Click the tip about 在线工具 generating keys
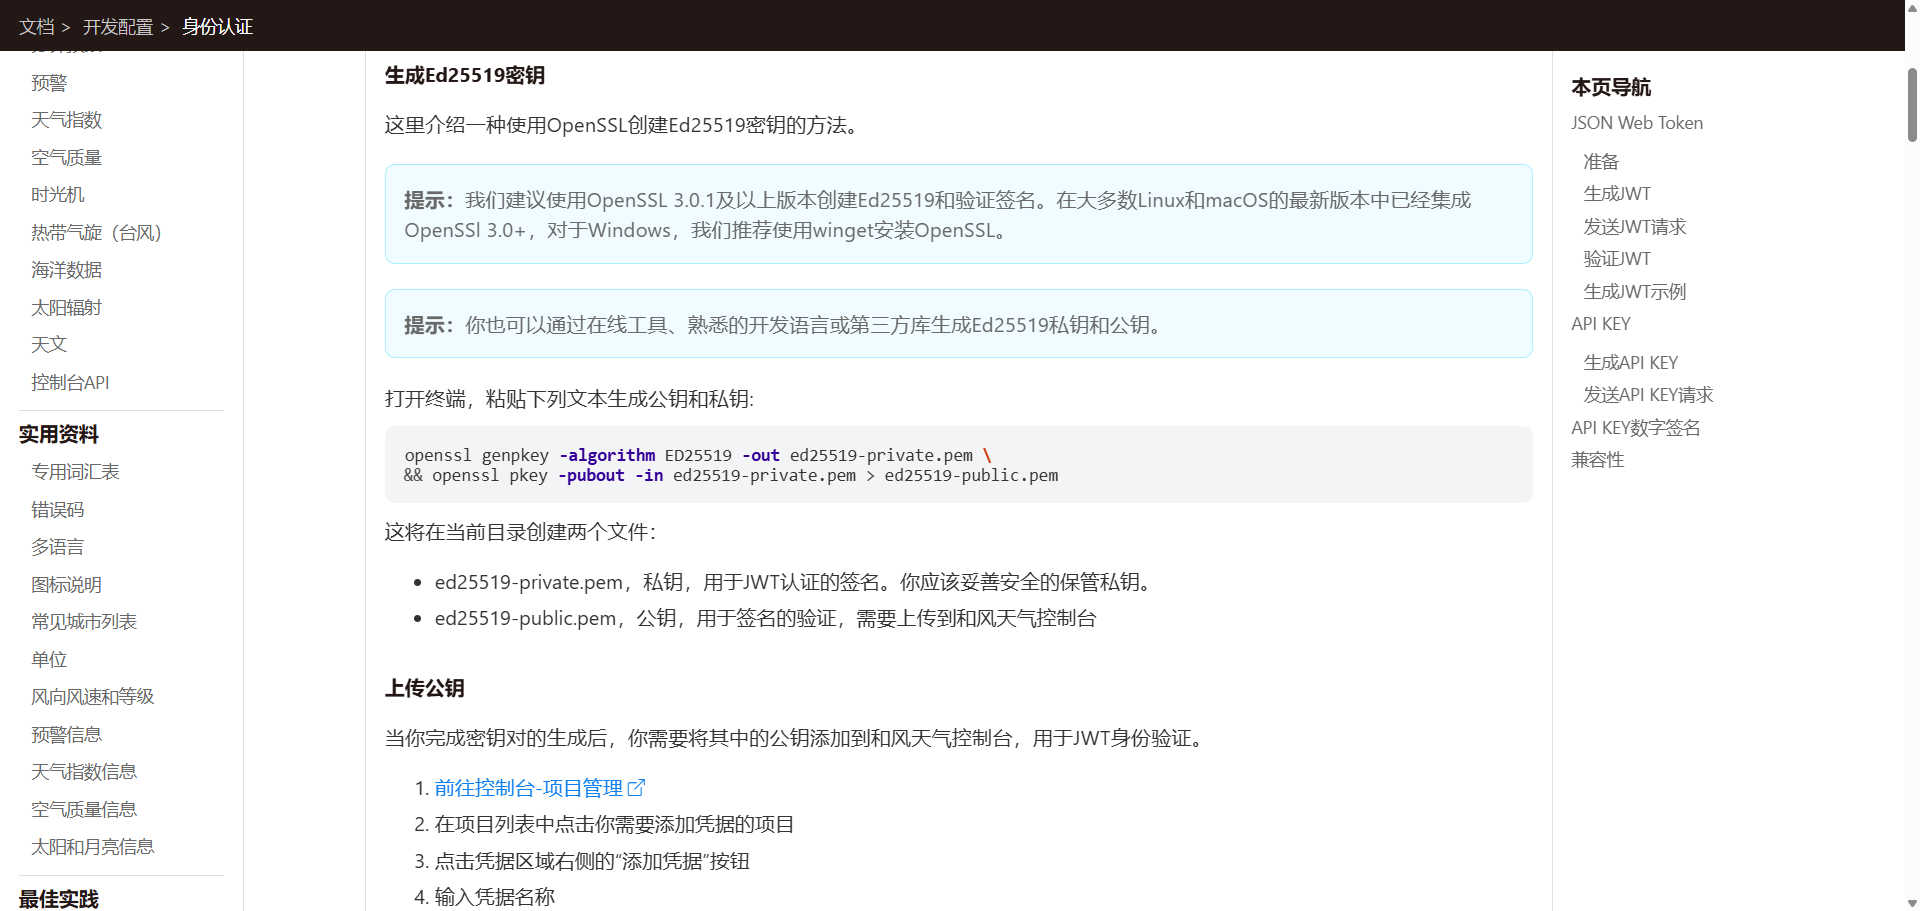The height and width of the screenshot is (911, 1920). pos(958,324)
